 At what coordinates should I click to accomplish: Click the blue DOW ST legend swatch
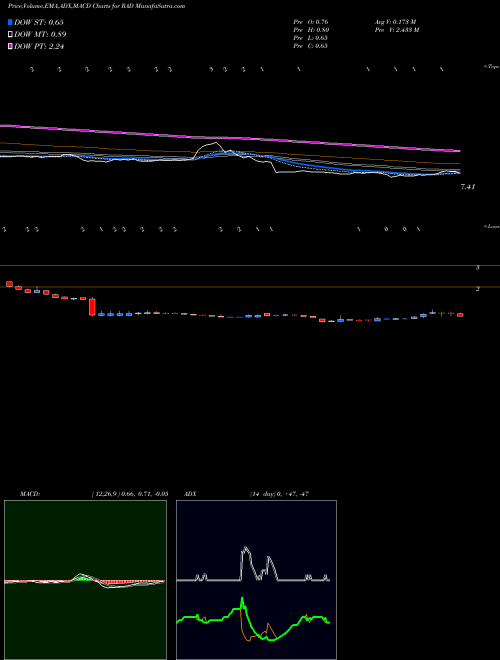(11, 22)
